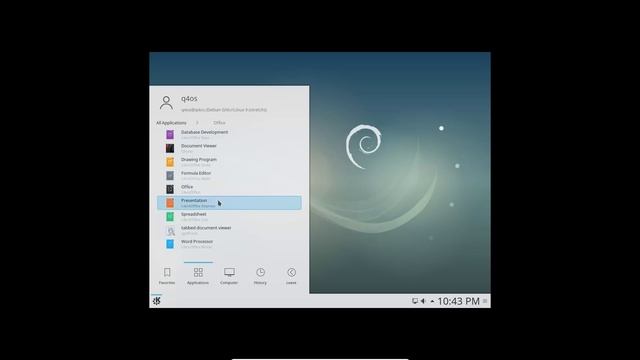Open the panel options hamburger icon
This screenshot has width=640, height=360.
click(485, 301)
